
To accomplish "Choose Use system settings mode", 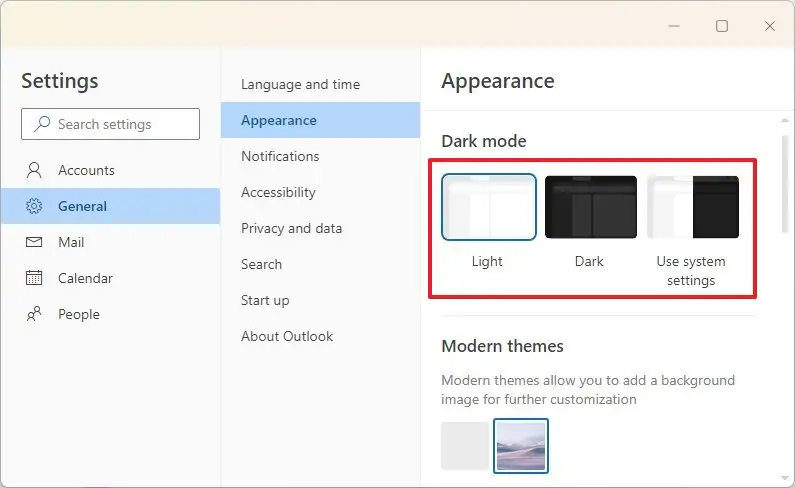I will click(692, 208).
